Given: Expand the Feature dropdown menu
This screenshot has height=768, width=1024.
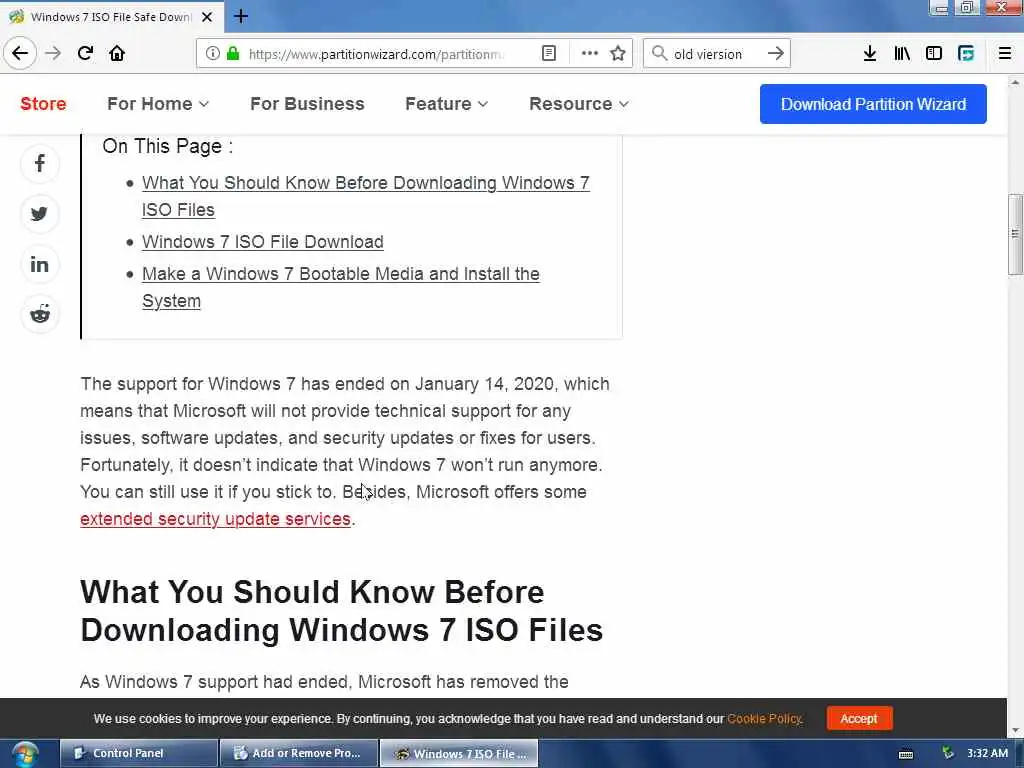Looking at the screenshot, I should (x=446, y=104).
